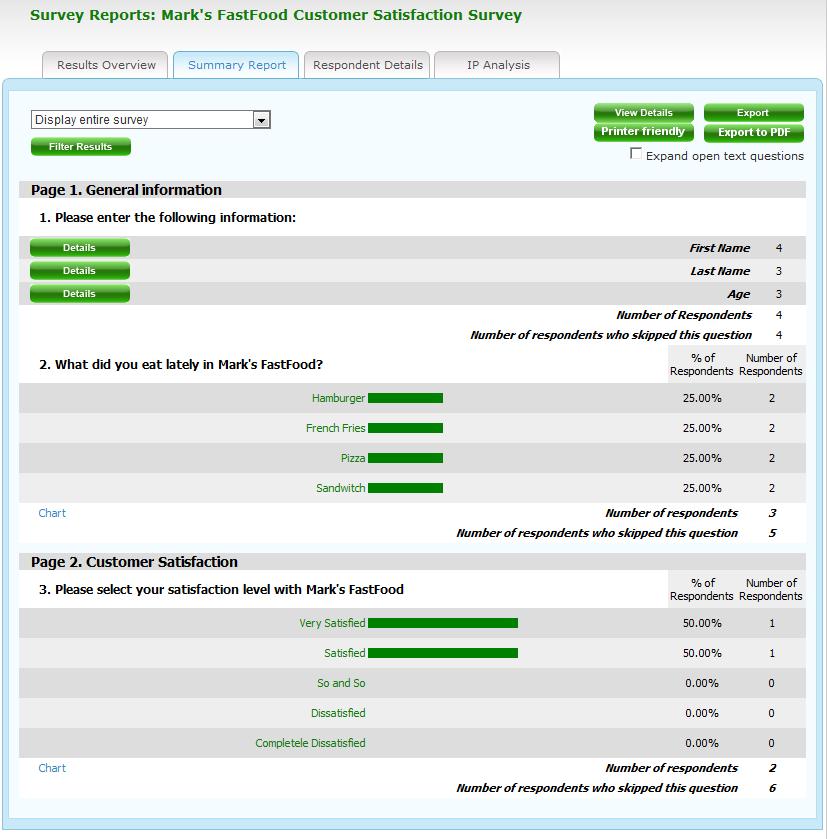Click question 3 satisfaction level title

pos(221,590)
